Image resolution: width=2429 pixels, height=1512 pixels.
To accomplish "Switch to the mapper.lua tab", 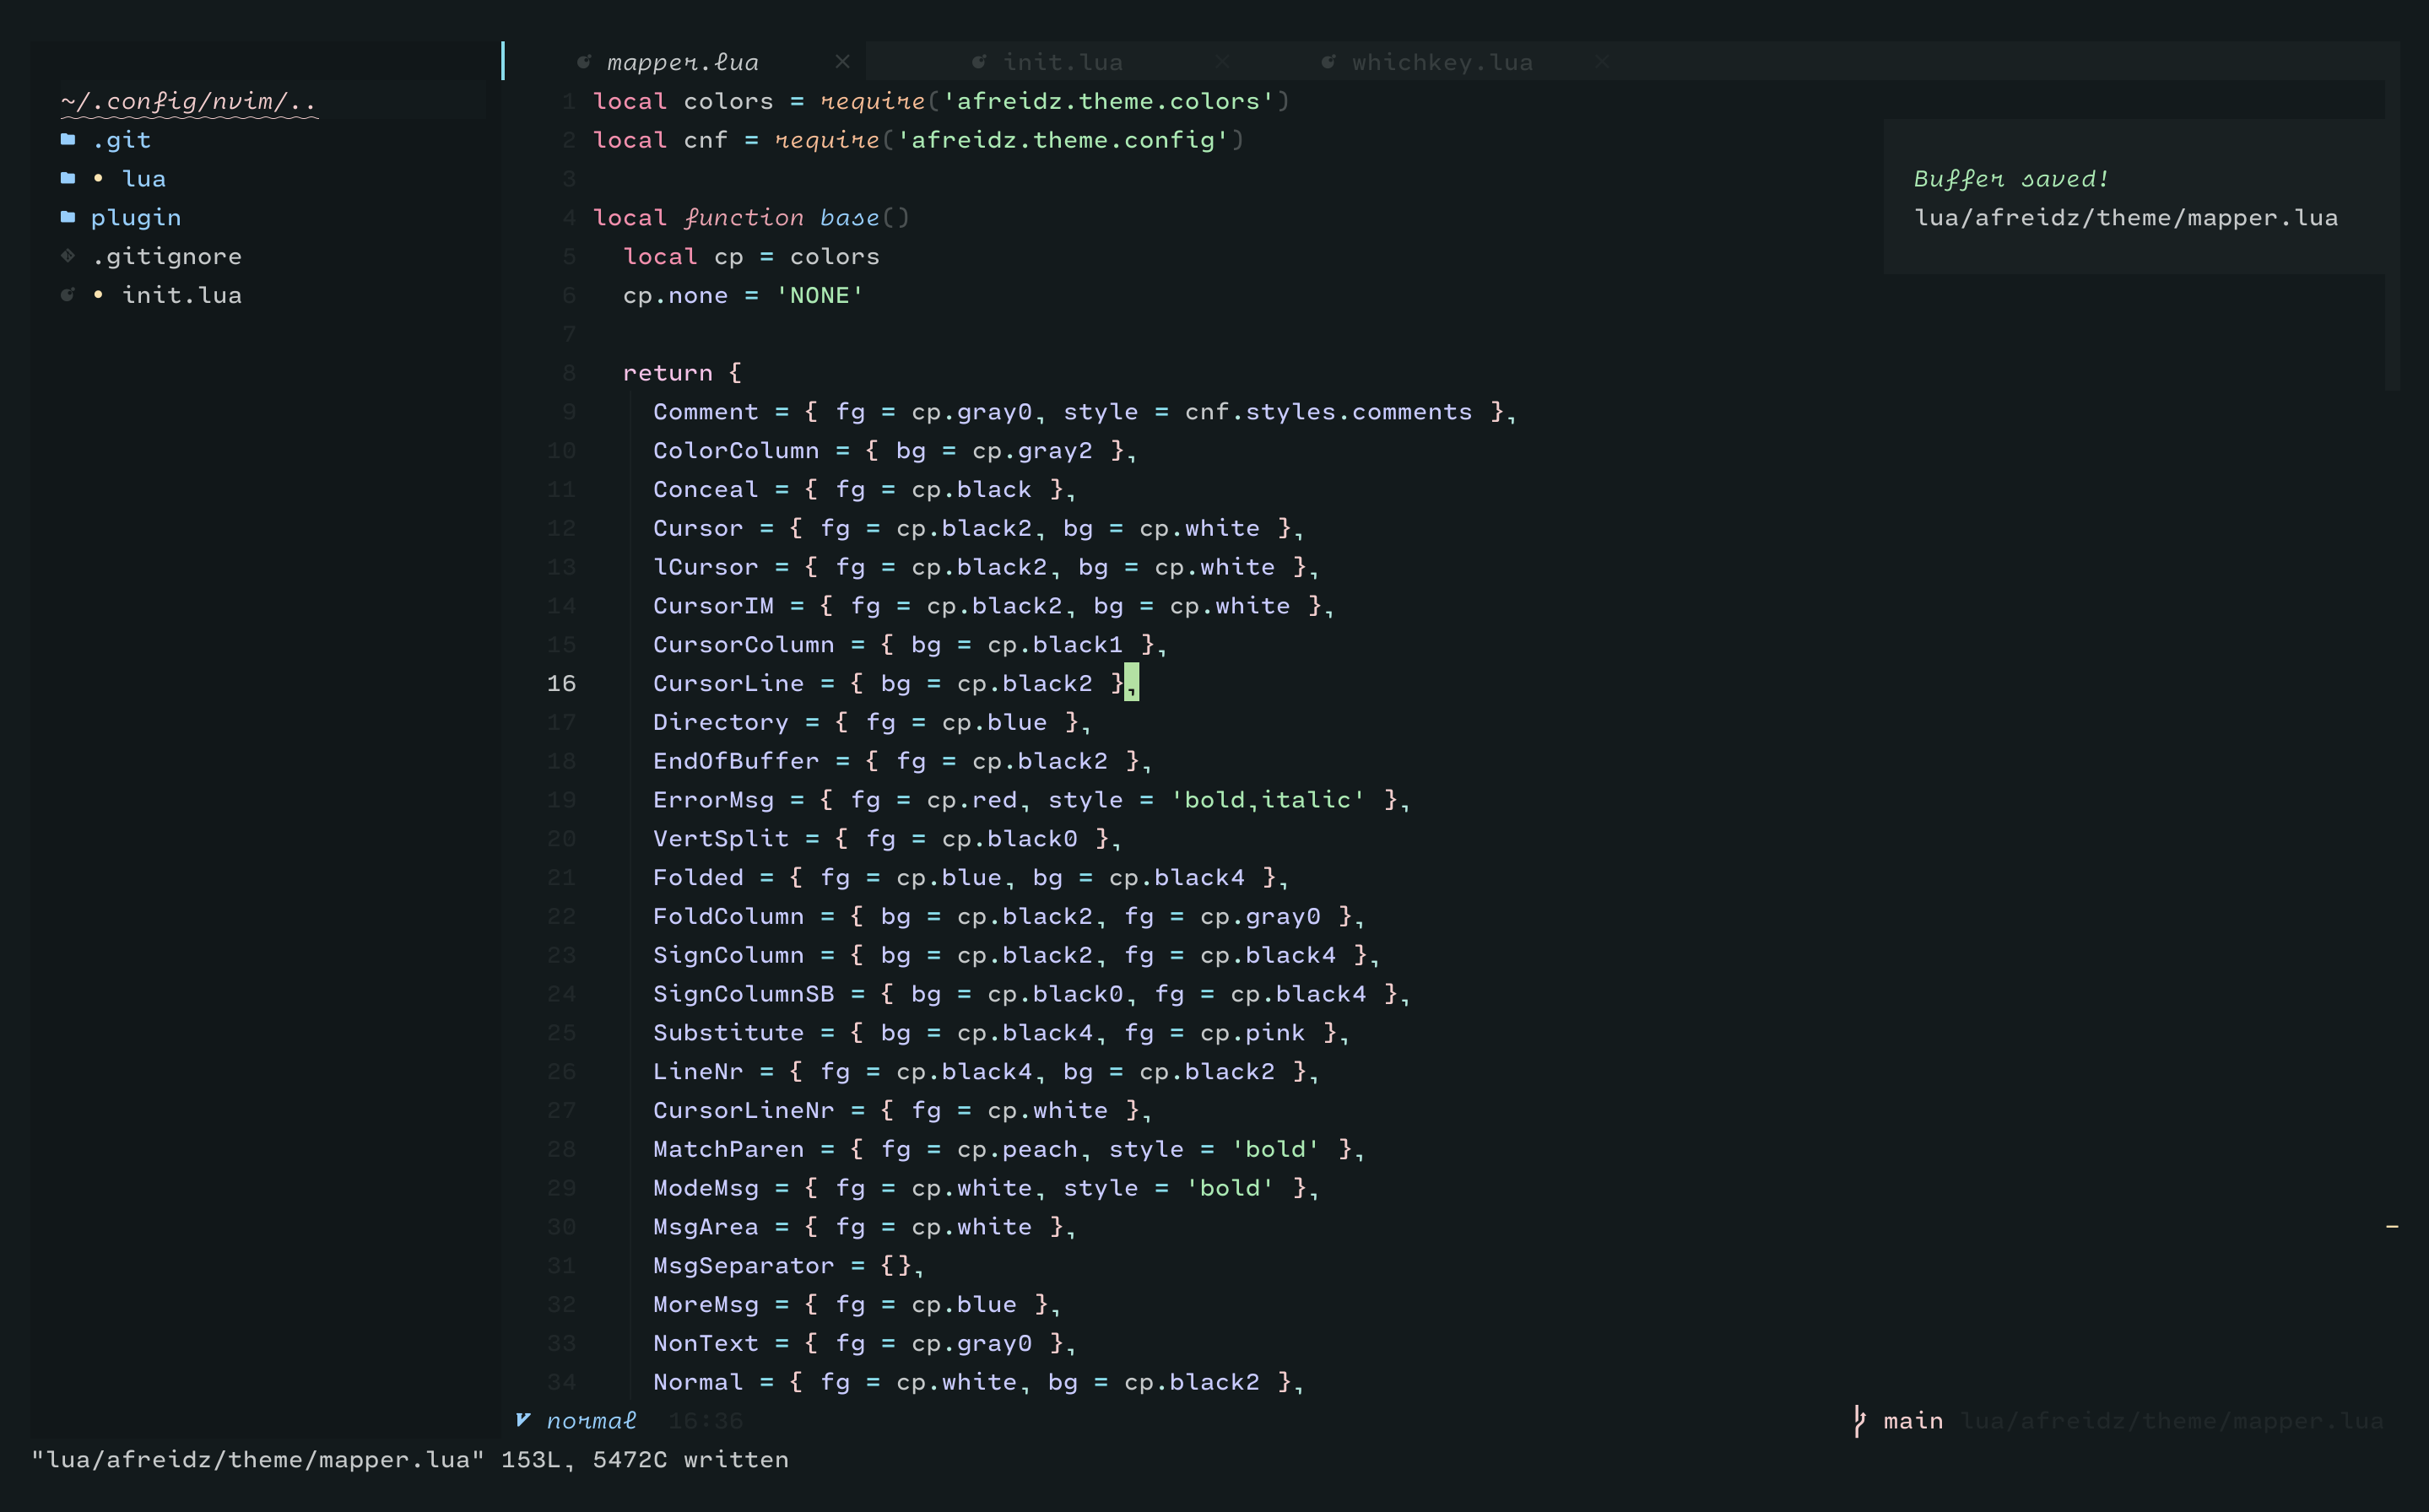I will (683, 62).
